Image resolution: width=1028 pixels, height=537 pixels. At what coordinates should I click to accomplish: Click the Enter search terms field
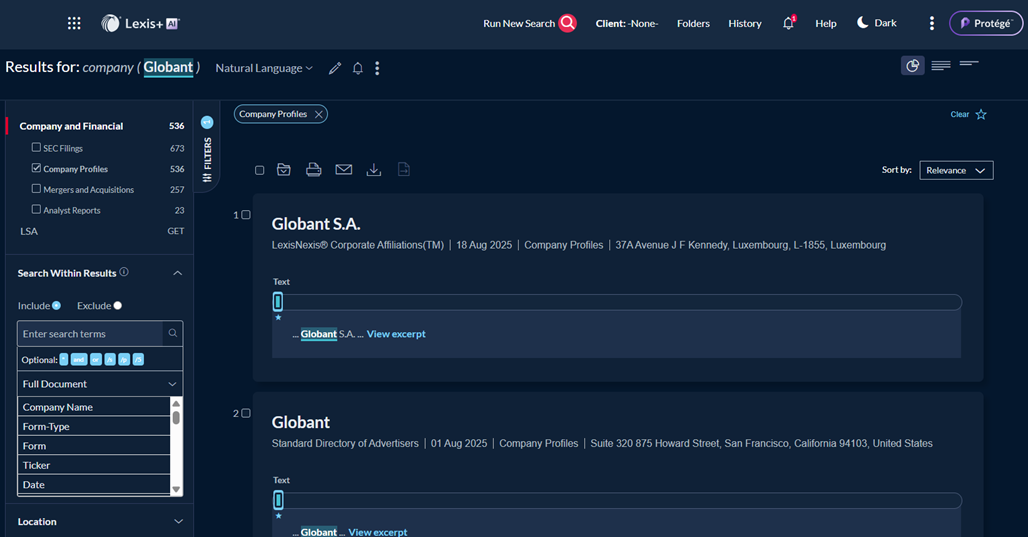point(90,334)
